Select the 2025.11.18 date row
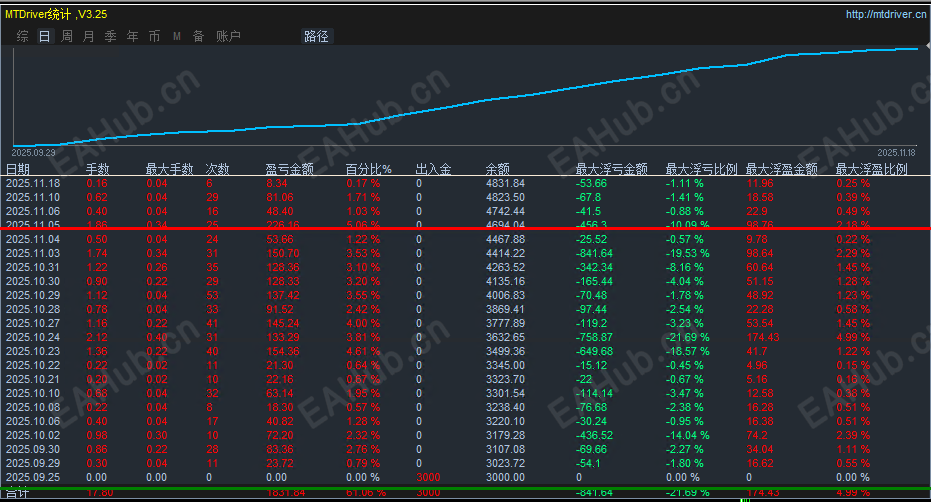Screen dimensions: 931x502 466,184
